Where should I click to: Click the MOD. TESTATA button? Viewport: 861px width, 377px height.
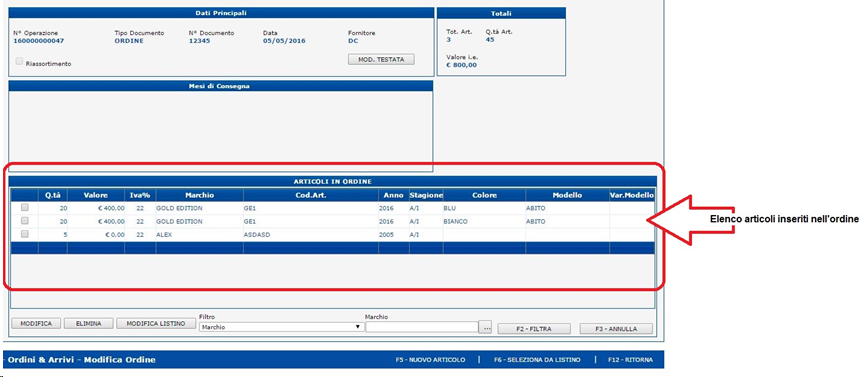[381, 59]
